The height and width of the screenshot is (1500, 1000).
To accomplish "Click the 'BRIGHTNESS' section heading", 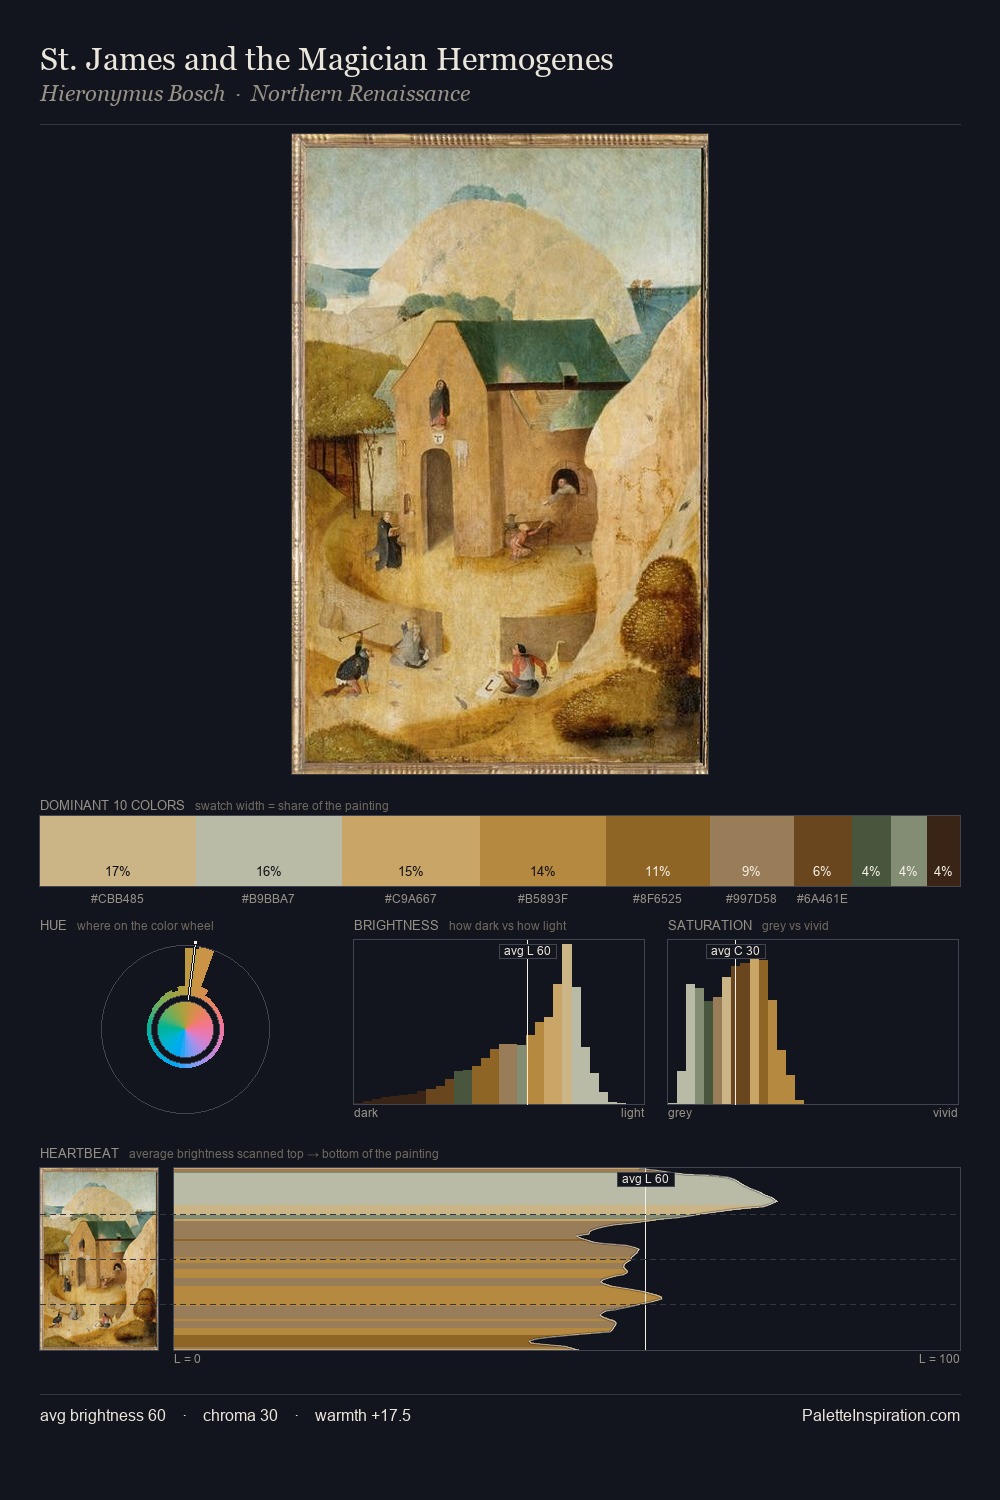I will 396,925.
